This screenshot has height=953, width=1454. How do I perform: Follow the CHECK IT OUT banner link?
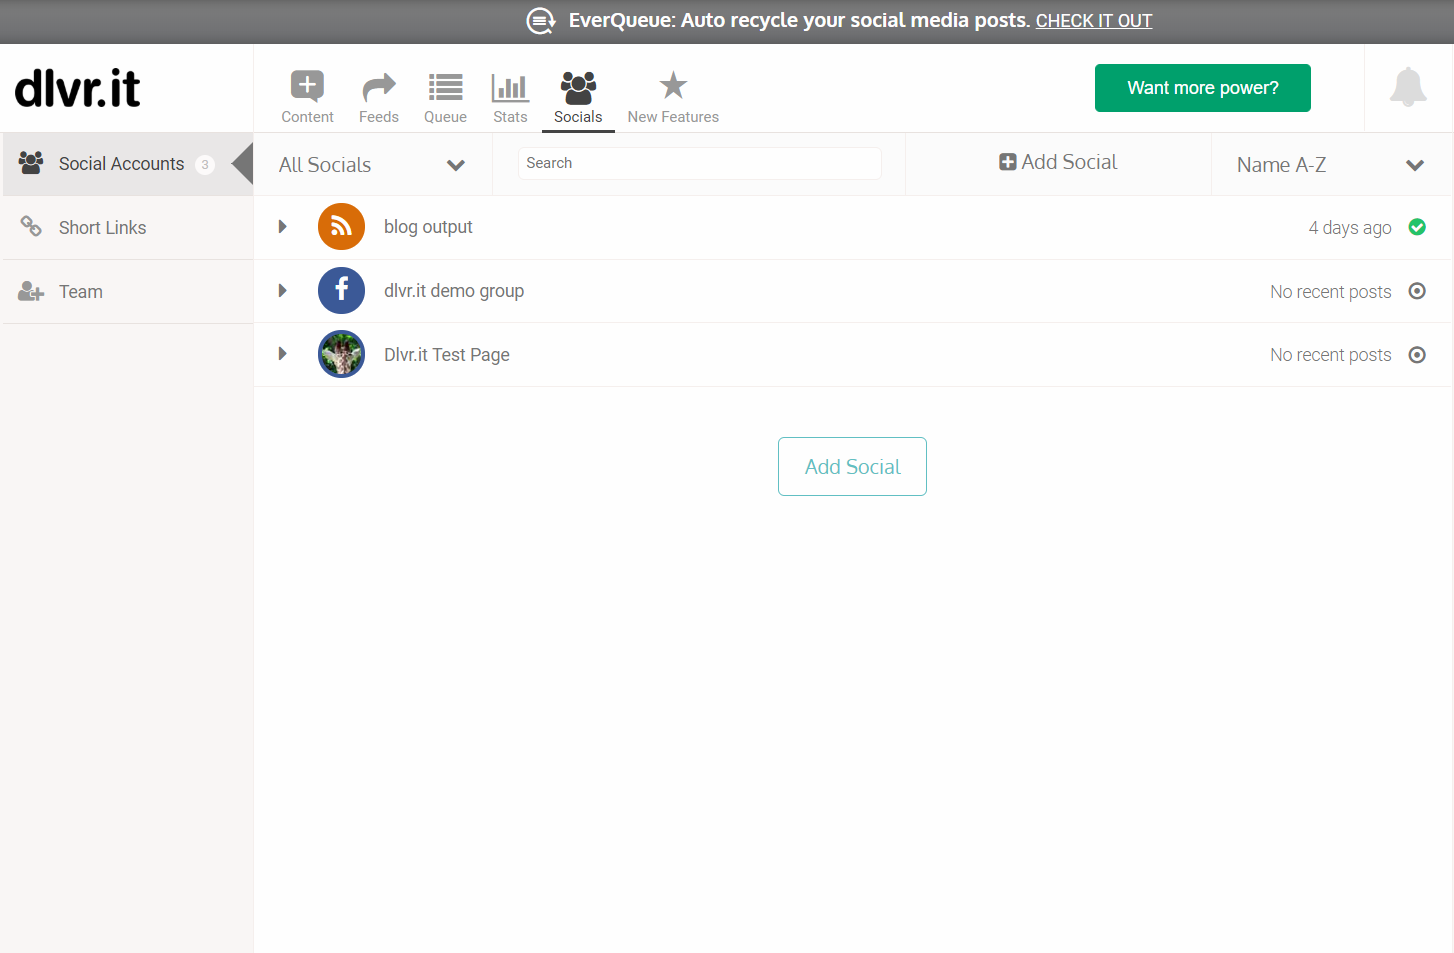point(1094,21)
